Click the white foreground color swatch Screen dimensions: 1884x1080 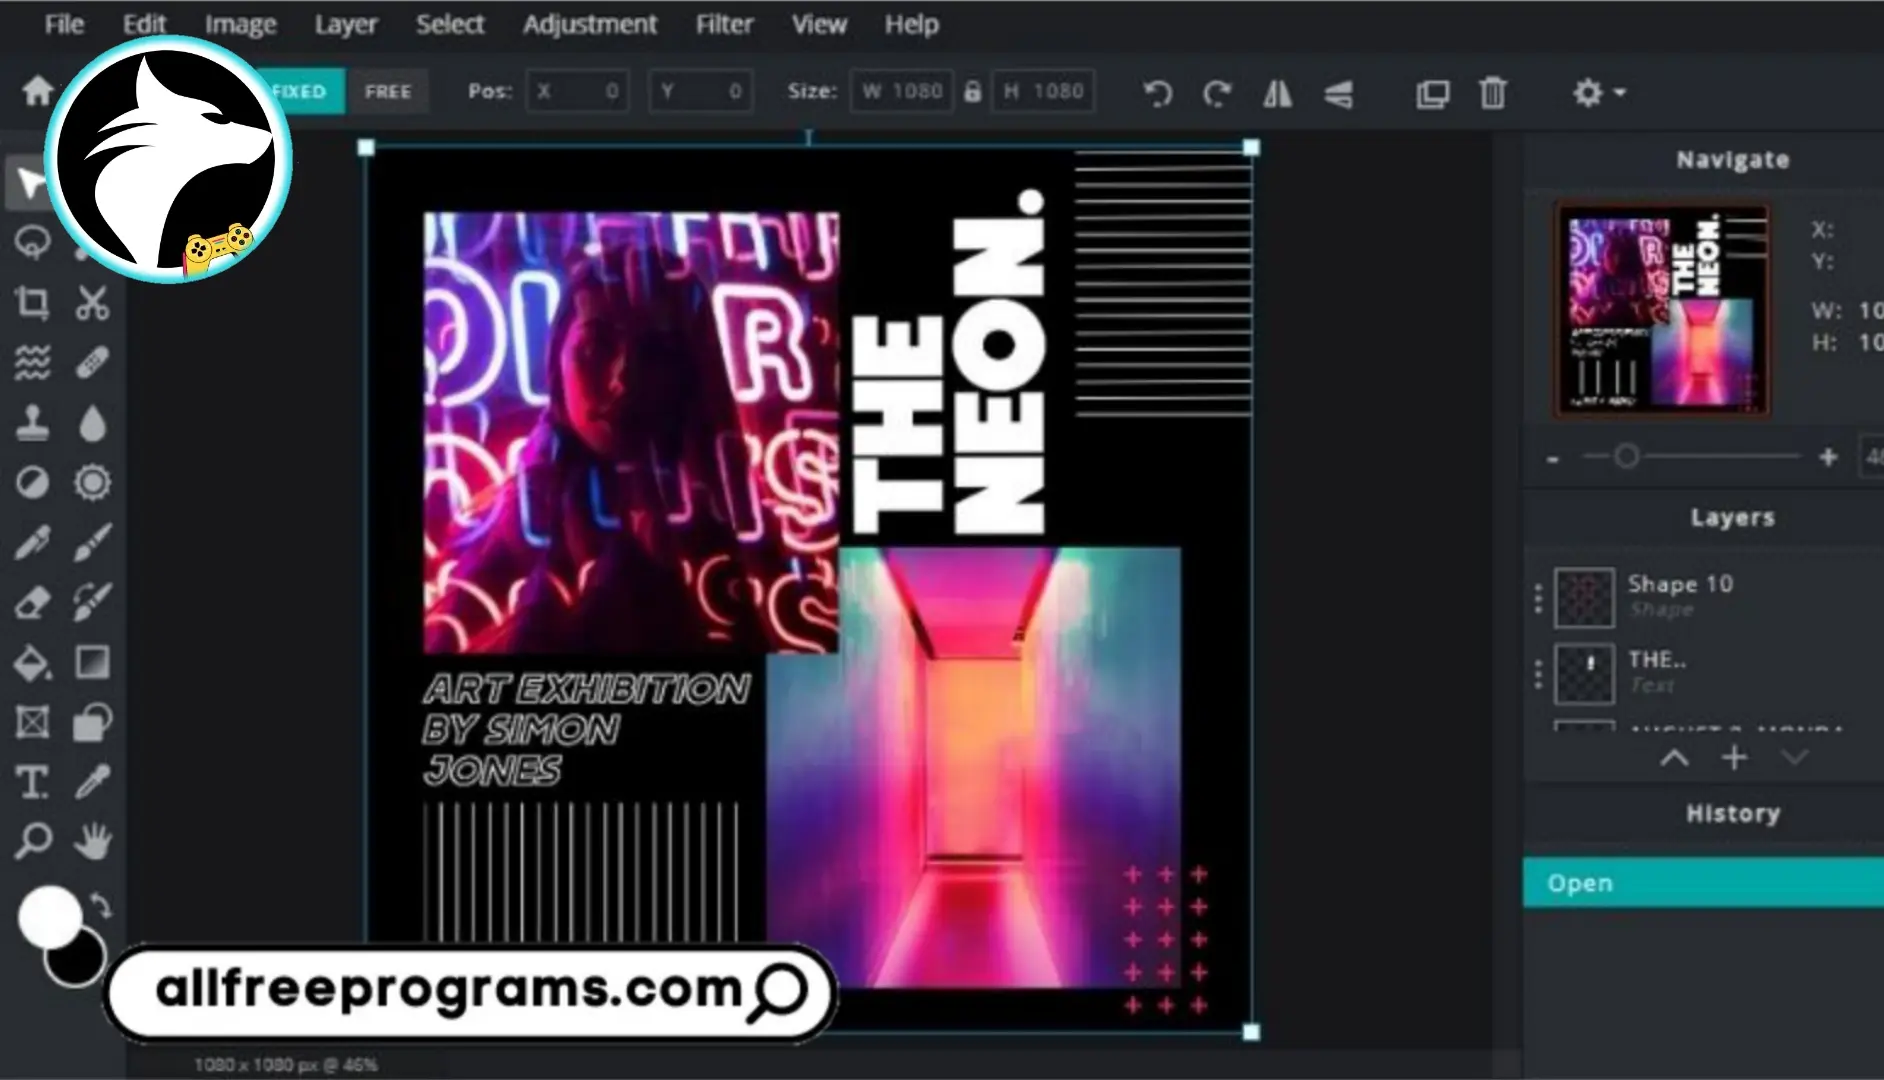(x=48, y=915)
